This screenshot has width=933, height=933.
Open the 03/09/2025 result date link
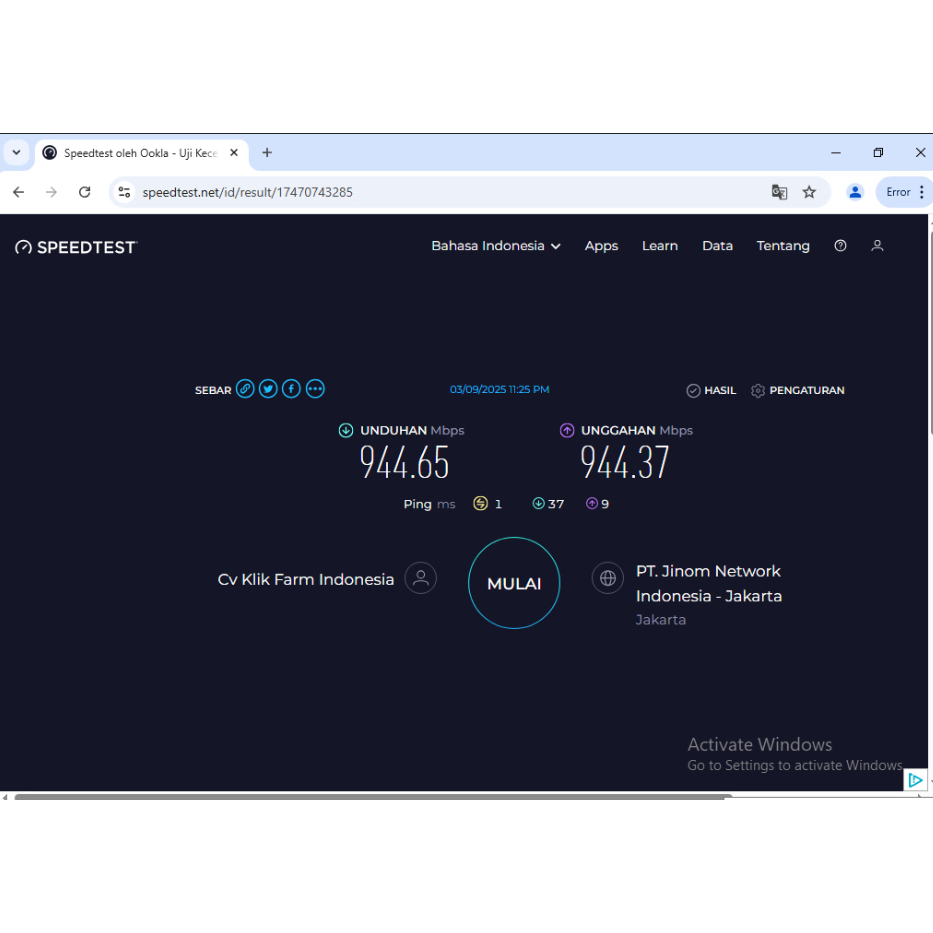coord(500,389)
